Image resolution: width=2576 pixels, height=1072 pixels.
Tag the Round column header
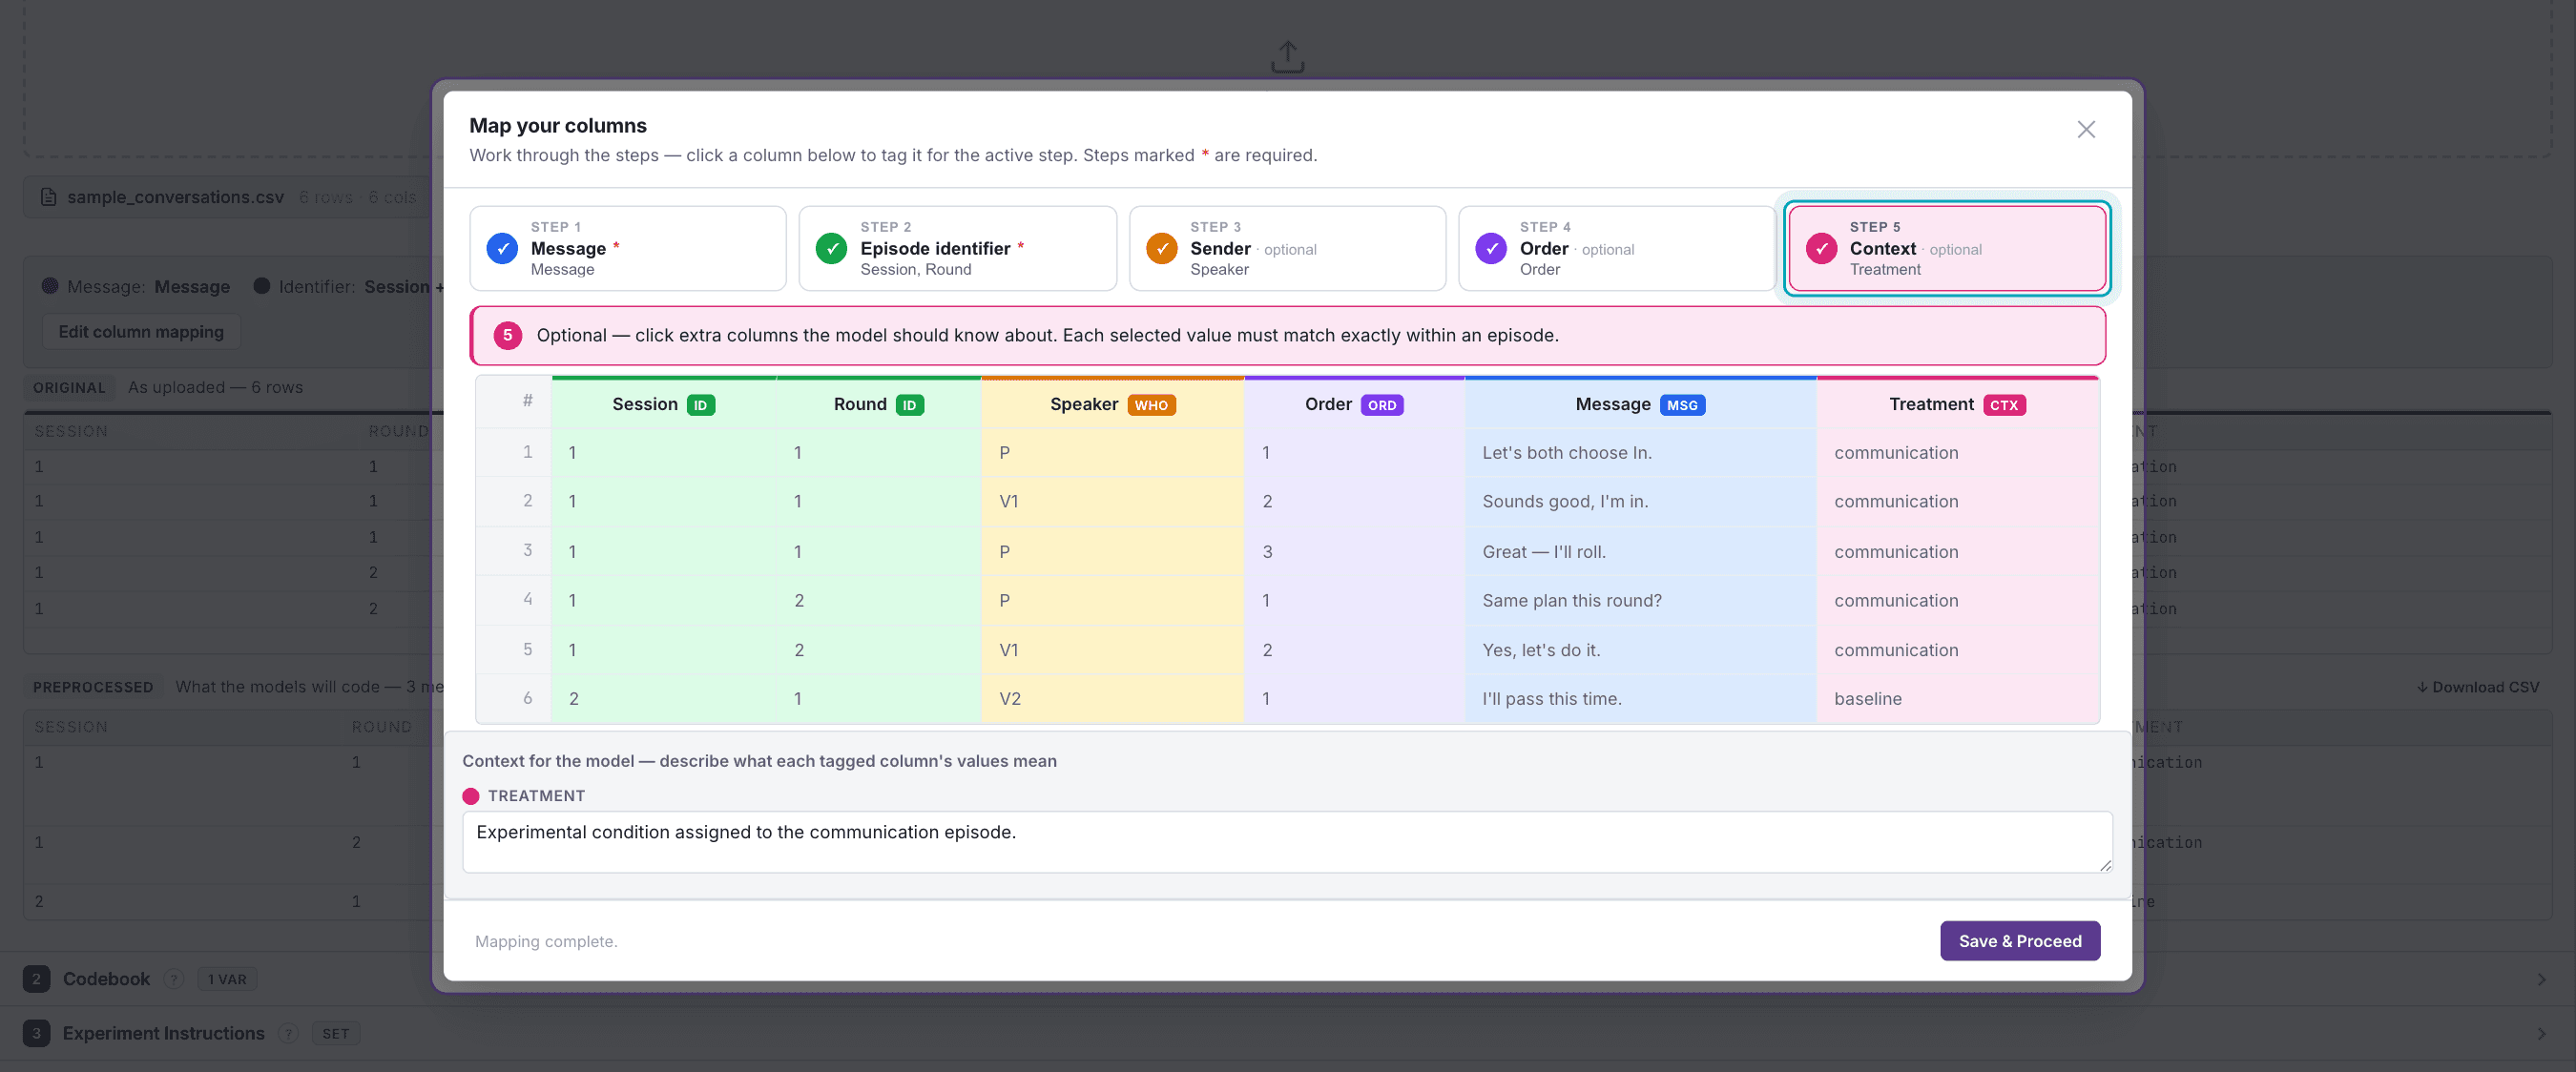coord(878,404)
